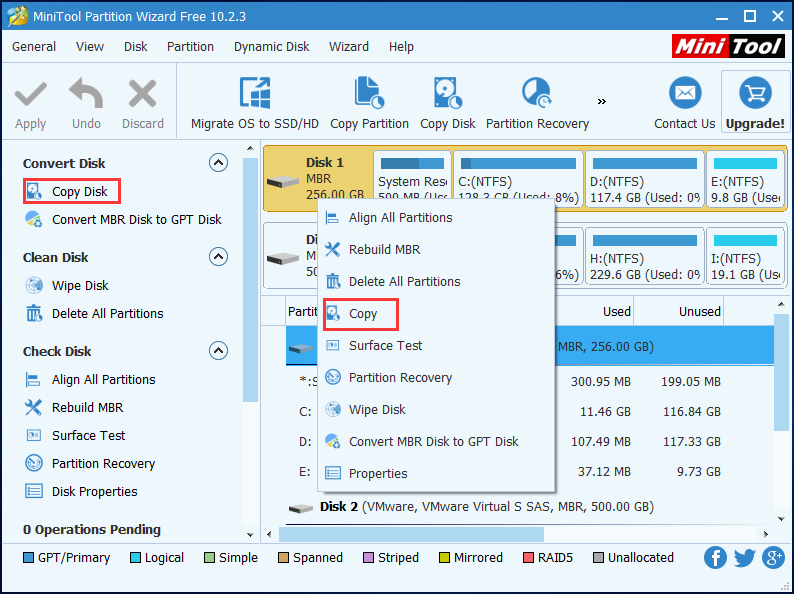794x594 pixels.
Task: Select E:(NTFS) partition block
Action: (x=745, y=178)
